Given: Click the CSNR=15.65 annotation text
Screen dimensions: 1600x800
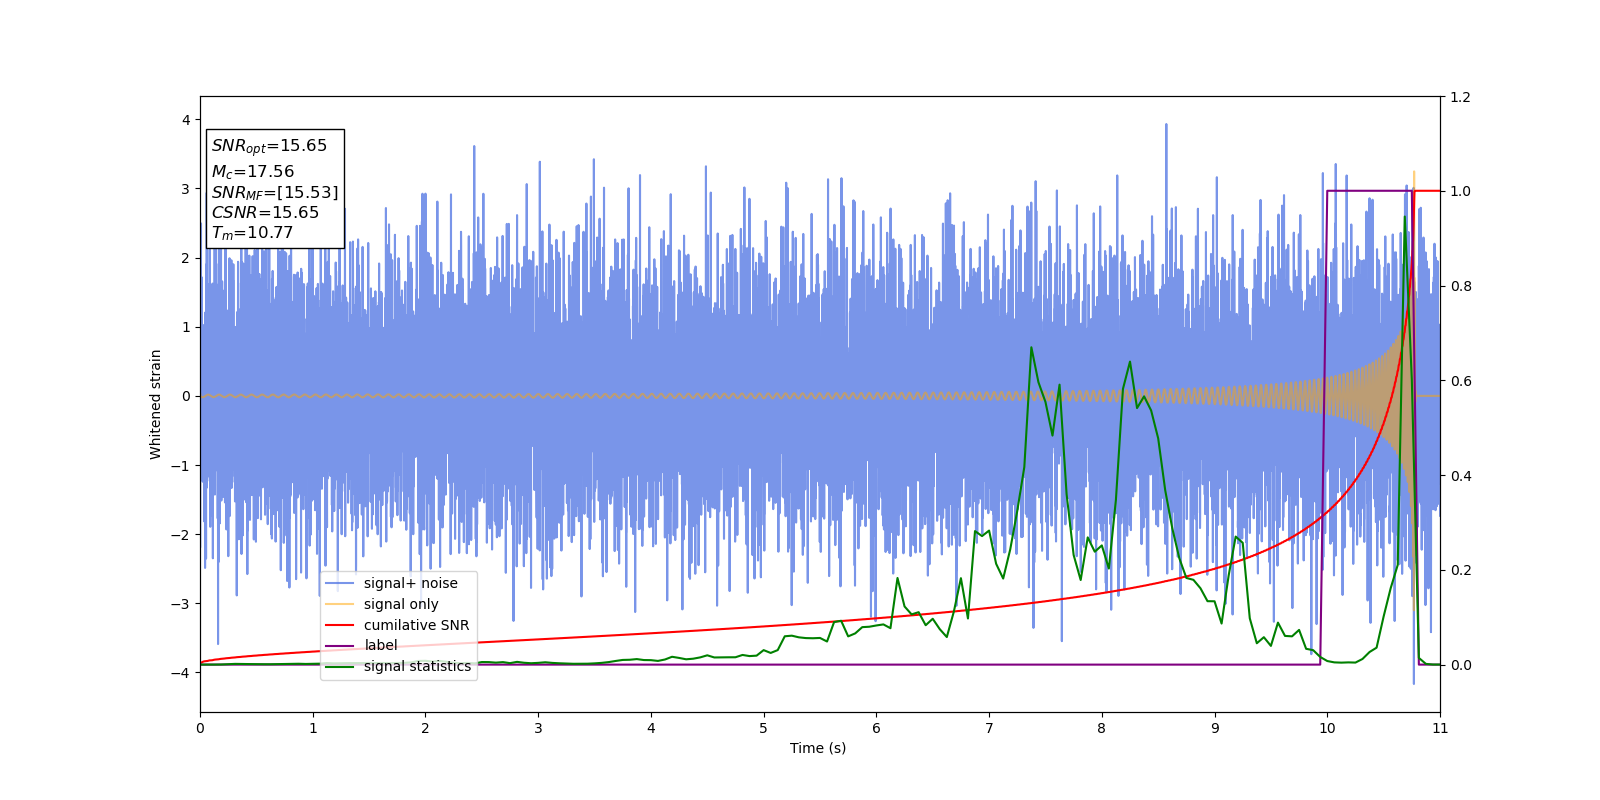Looking at the screenshot, I should (265, 213).
